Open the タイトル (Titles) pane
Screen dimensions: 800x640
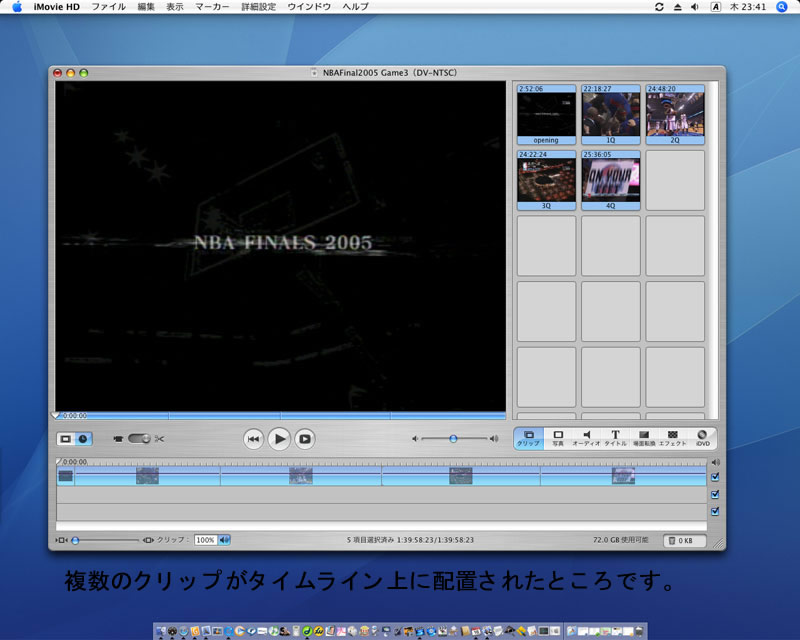click(615, 438)
